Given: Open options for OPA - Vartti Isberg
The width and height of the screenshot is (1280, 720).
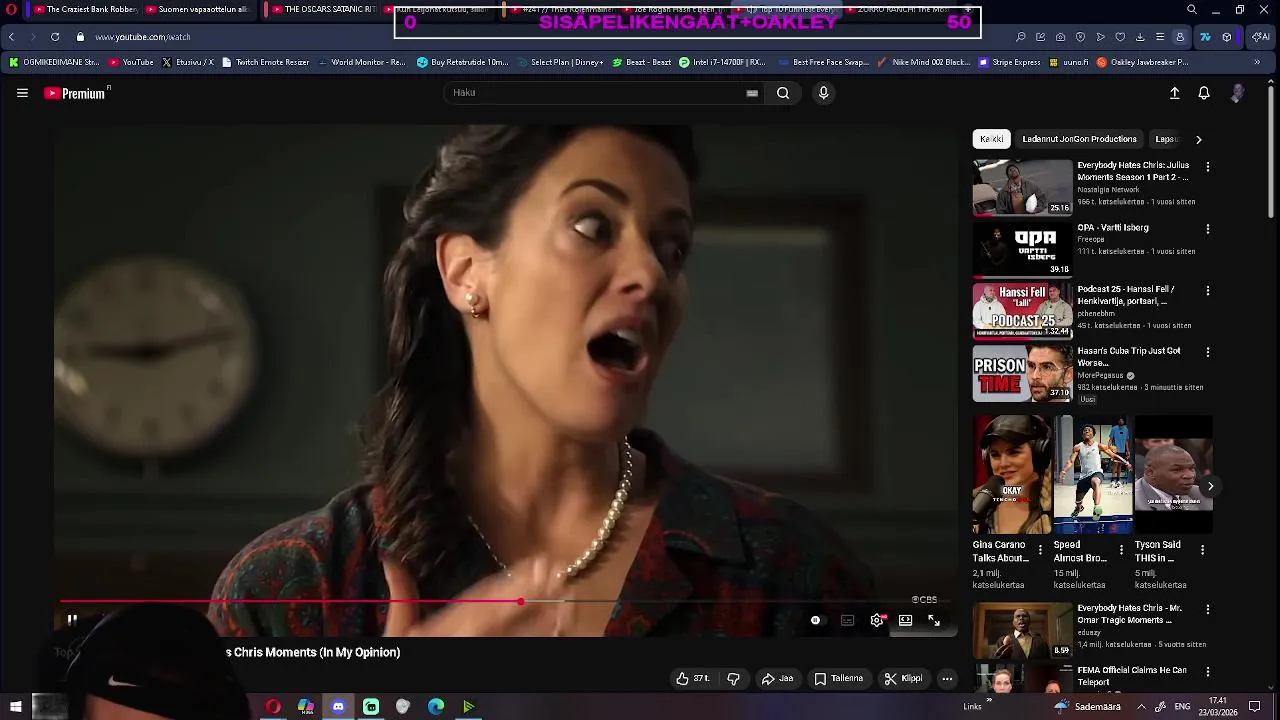Looking at the screenshot, I should [1208, 229].
